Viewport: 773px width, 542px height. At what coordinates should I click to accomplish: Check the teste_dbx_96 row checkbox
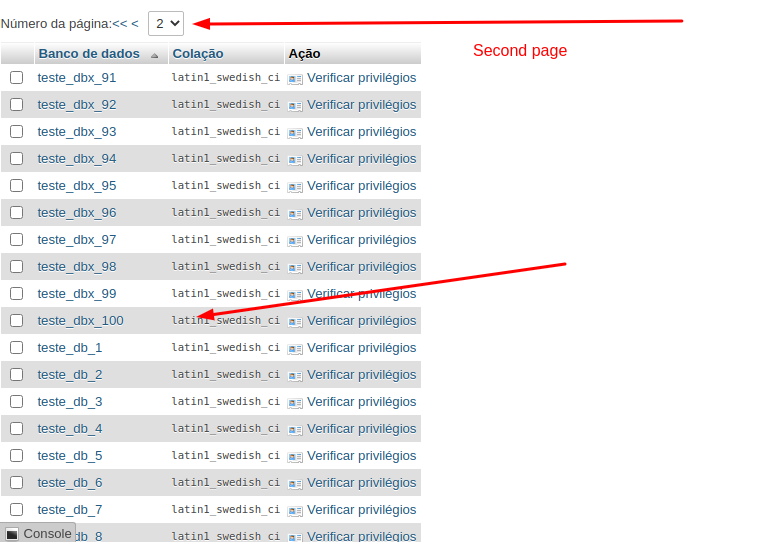tap(16, 213)
